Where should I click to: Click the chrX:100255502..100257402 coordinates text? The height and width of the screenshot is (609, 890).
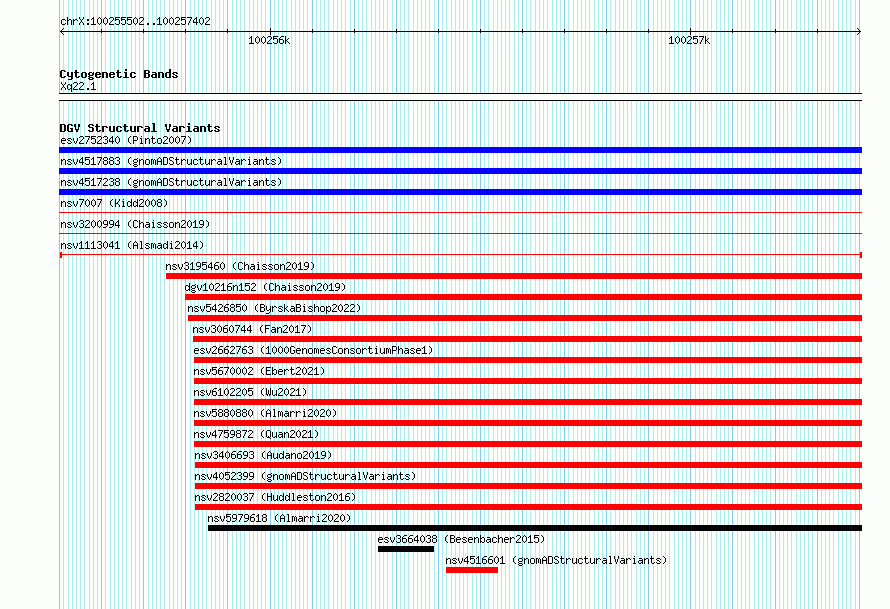pyautogui.click(x=135, y=21)
